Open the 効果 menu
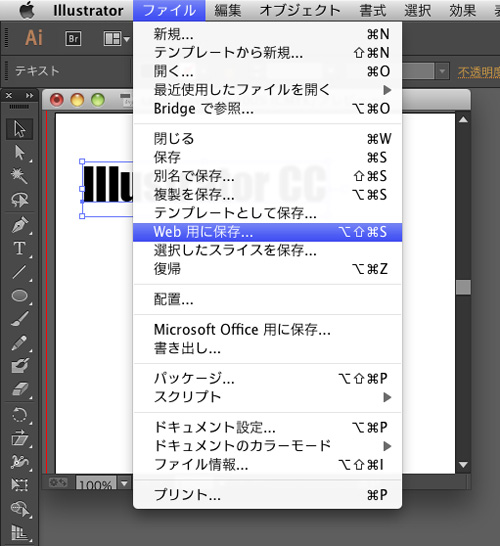Viewport: 500px width, 546px height. coord(462,10)
